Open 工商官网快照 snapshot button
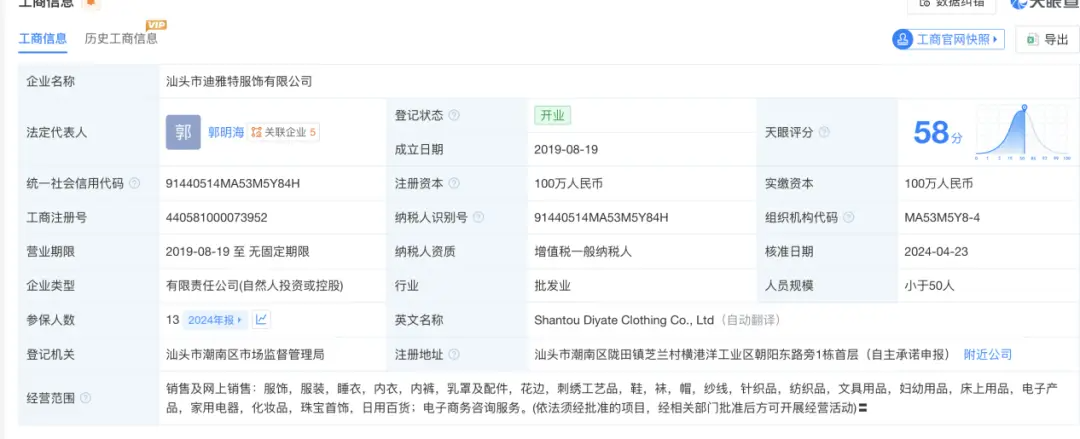 [x=948, y=39]
